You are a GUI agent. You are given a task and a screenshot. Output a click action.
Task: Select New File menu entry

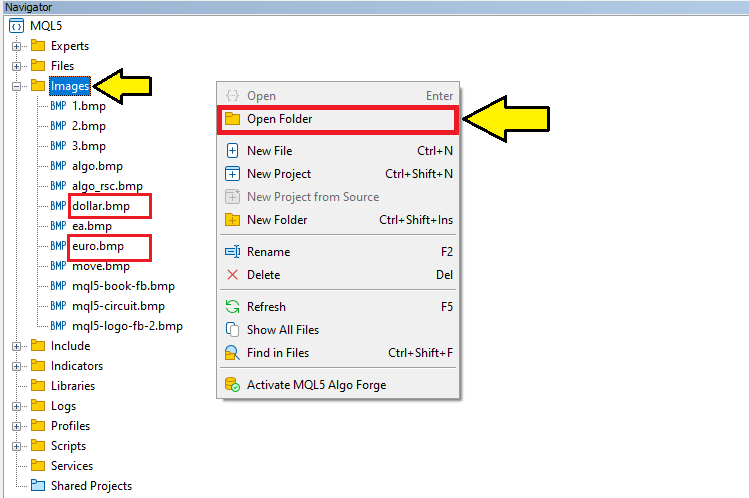[x=338, y=151]
